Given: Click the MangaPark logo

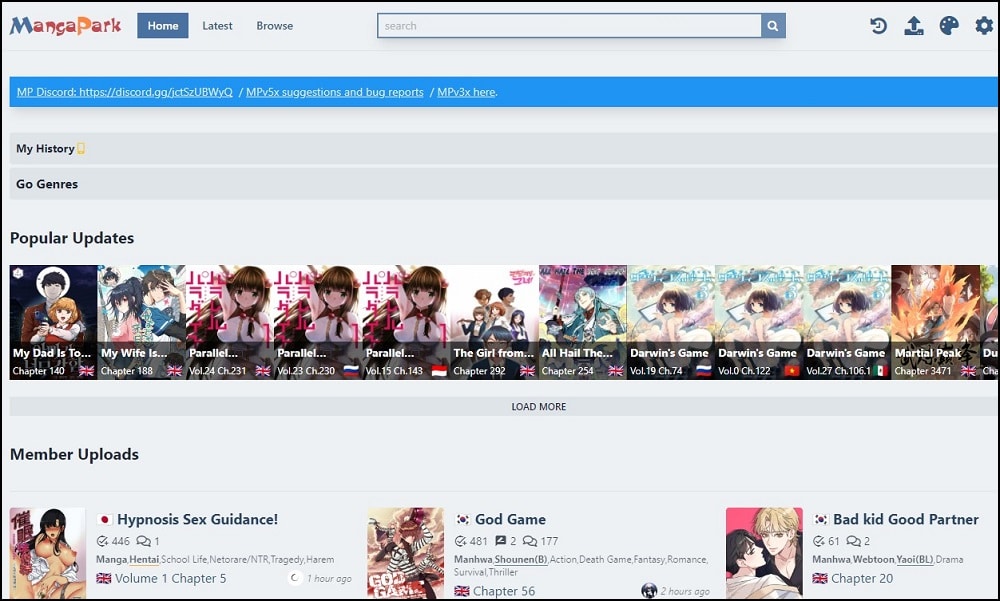Looking at the screenshot, I should click(65, 26).
